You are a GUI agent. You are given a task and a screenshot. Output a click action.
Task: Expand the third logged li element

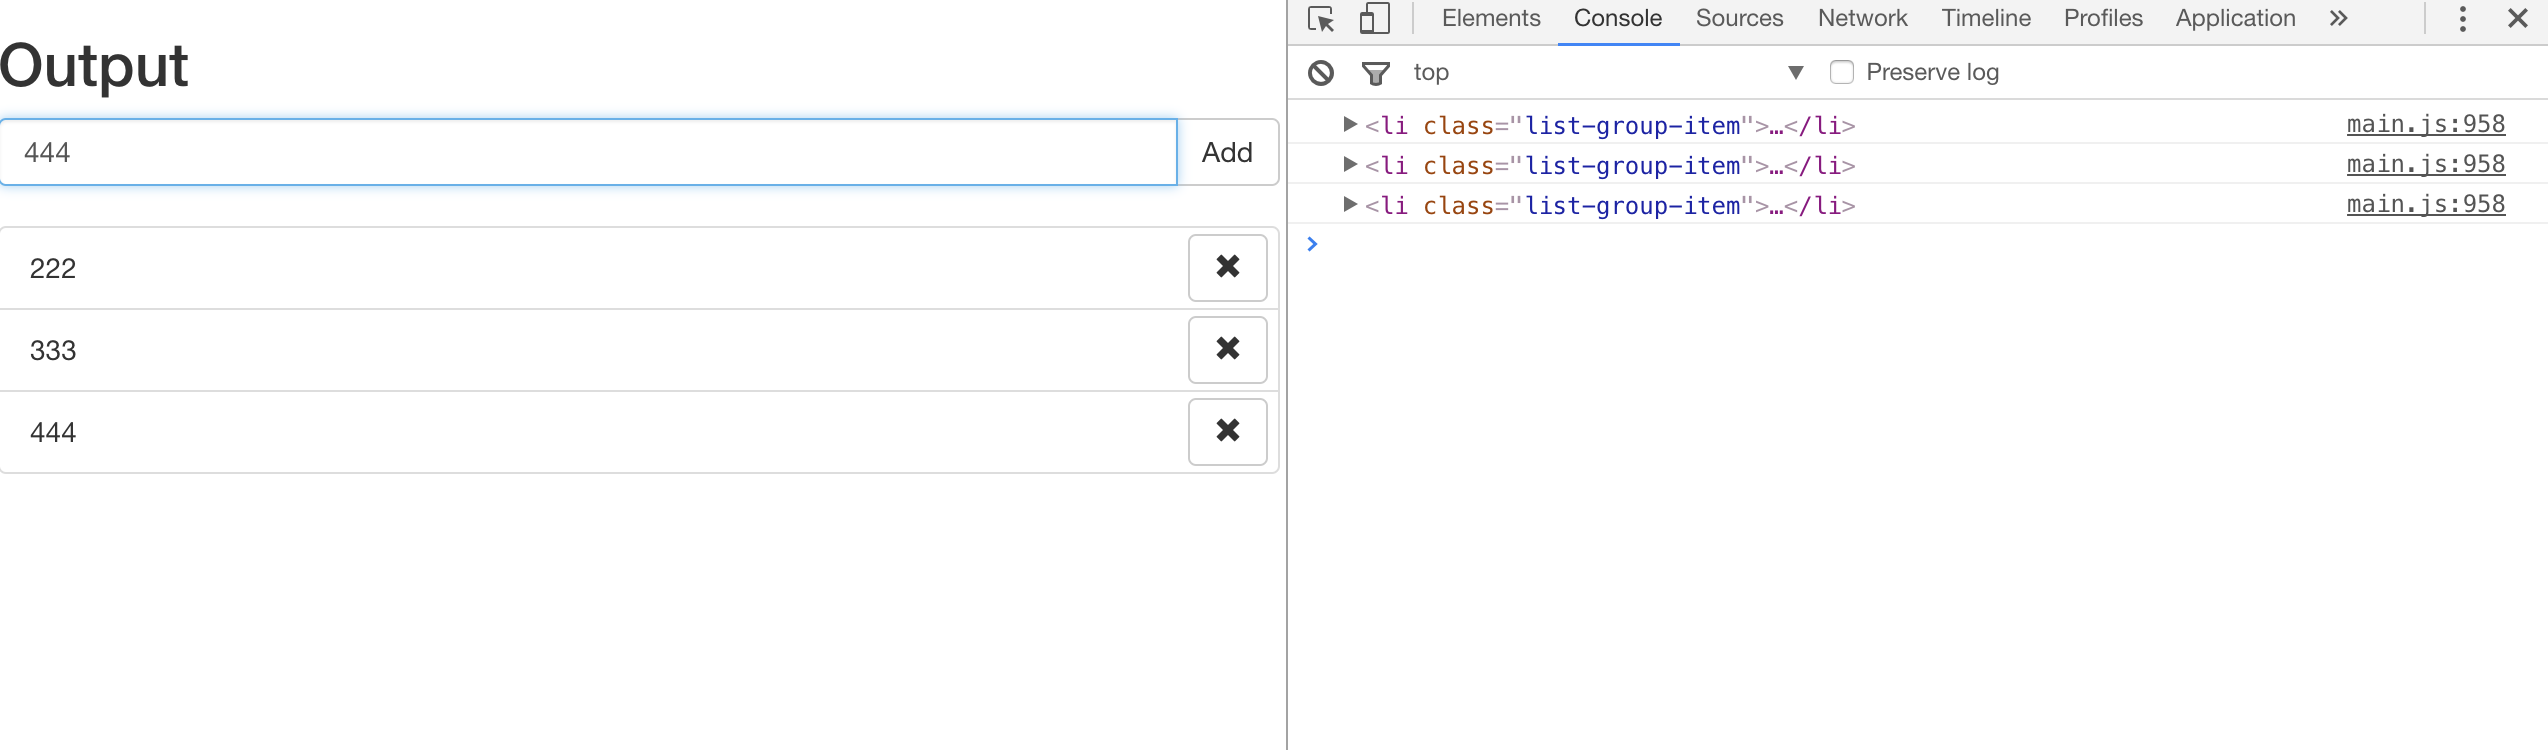tap(1350, 205)
